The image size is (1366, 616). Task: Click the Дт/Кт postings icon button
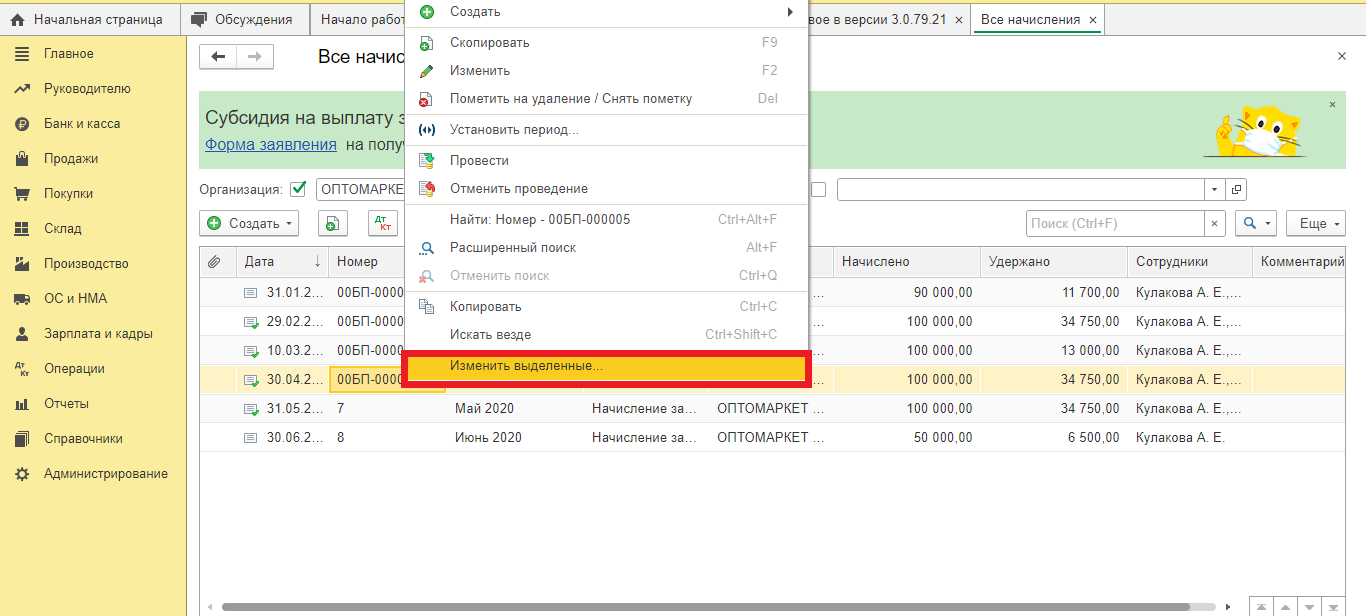coord(383,224)
